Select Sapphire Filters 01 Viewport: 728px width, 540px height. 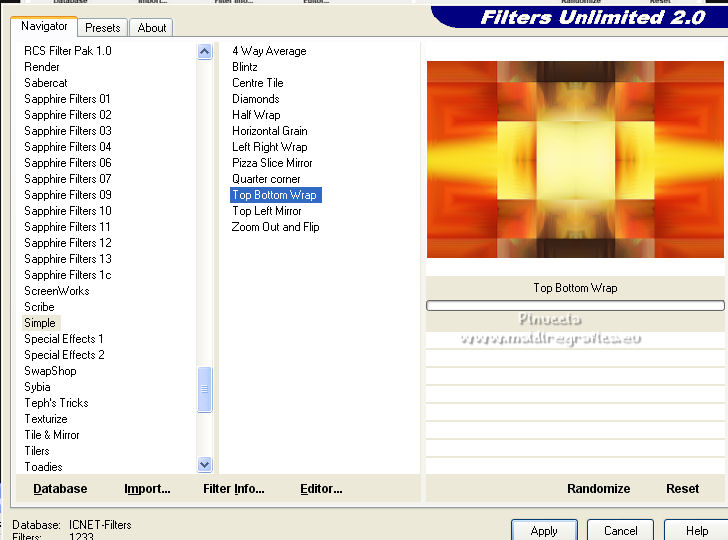click(67, 99)
